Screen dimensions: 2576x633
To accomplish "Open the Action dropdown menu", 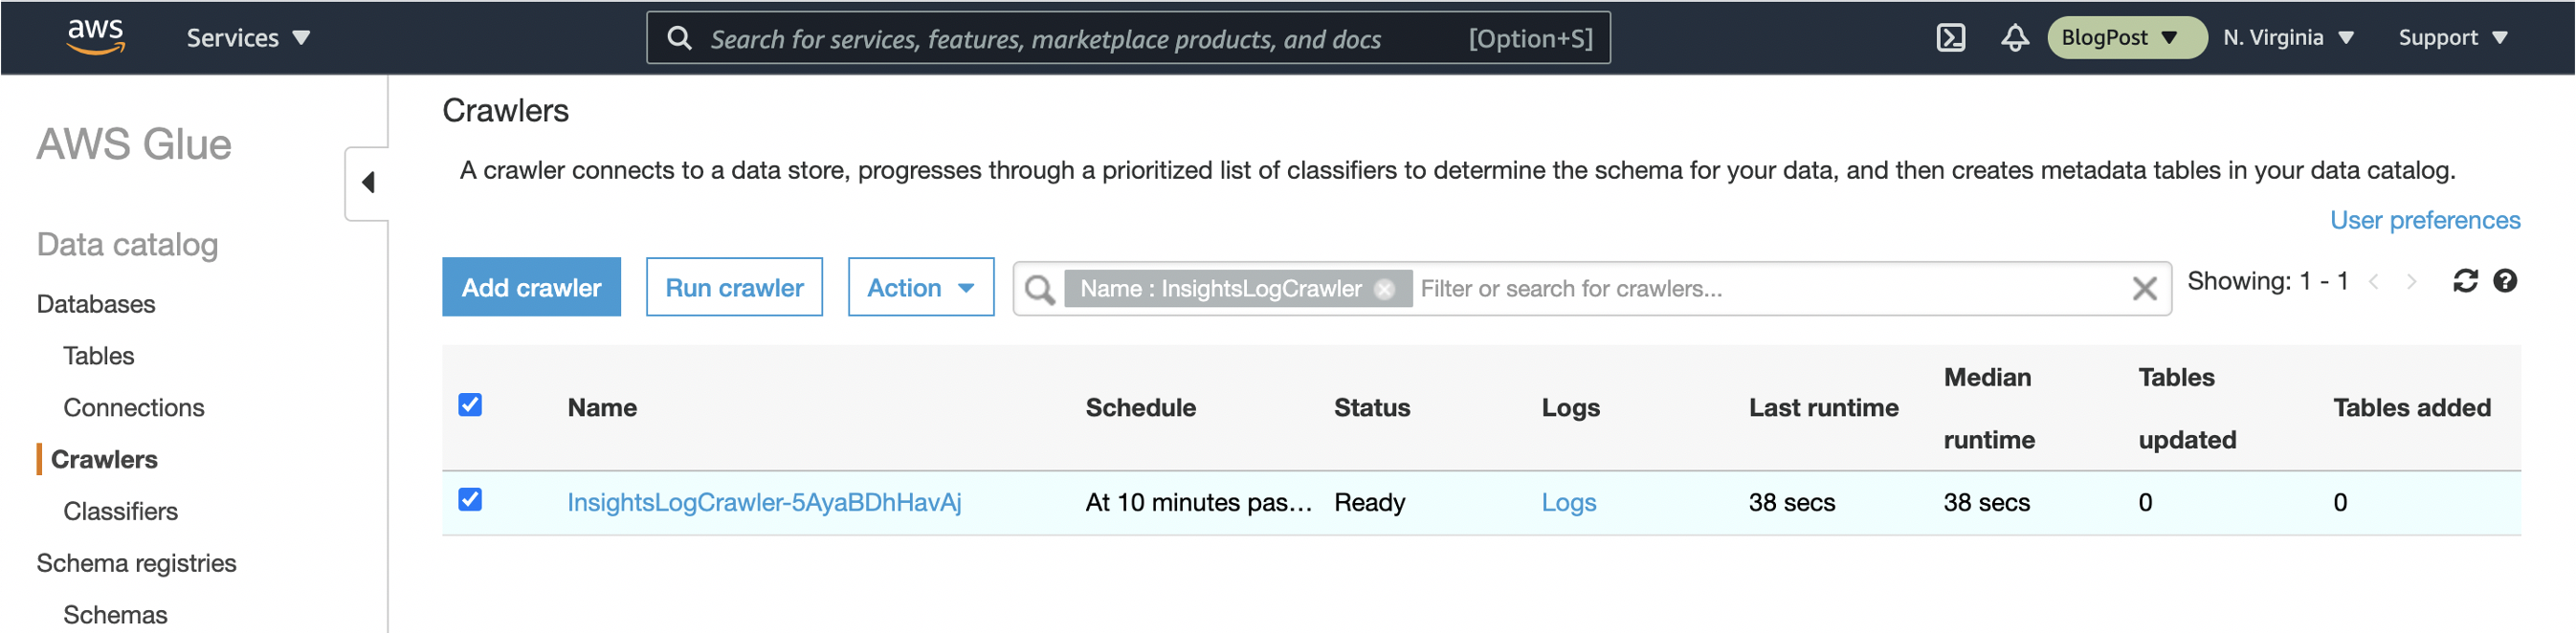I will 920,288.
